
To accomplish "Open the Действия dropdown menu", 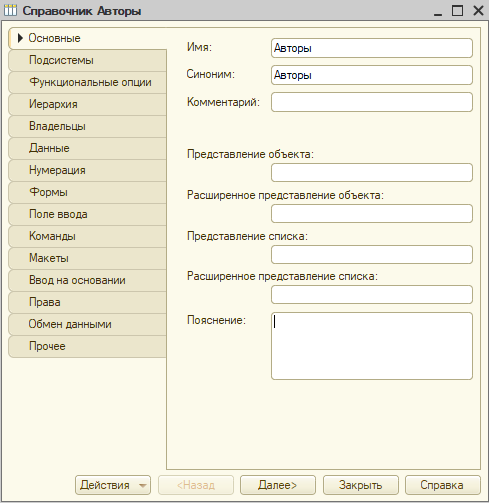I will [113, 485].
